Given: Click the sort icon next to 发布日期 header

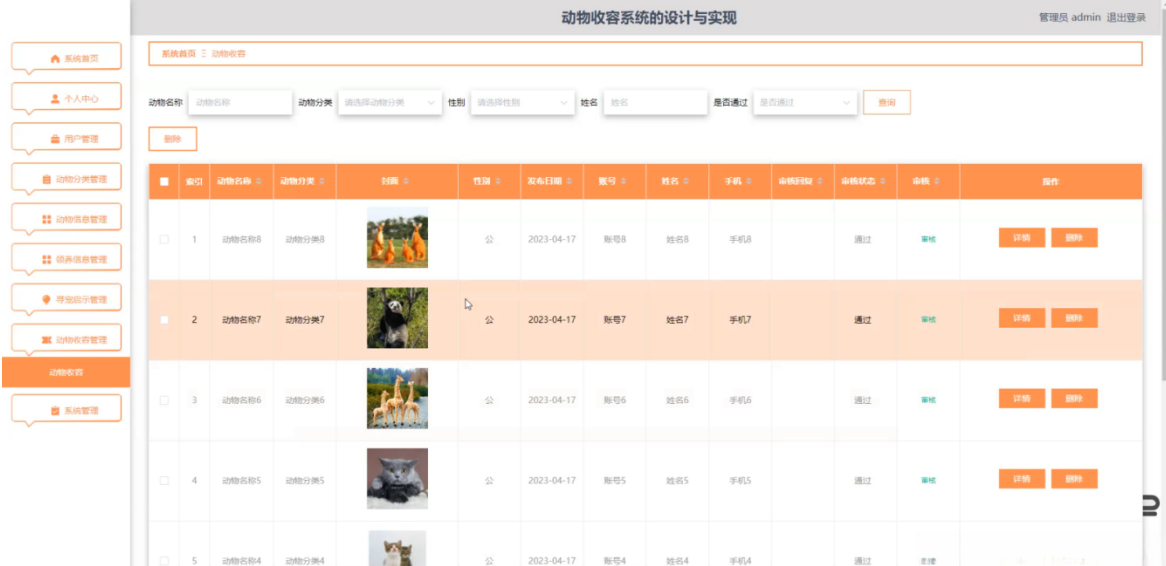Looking at the screenshot, I should pos(569,181).
